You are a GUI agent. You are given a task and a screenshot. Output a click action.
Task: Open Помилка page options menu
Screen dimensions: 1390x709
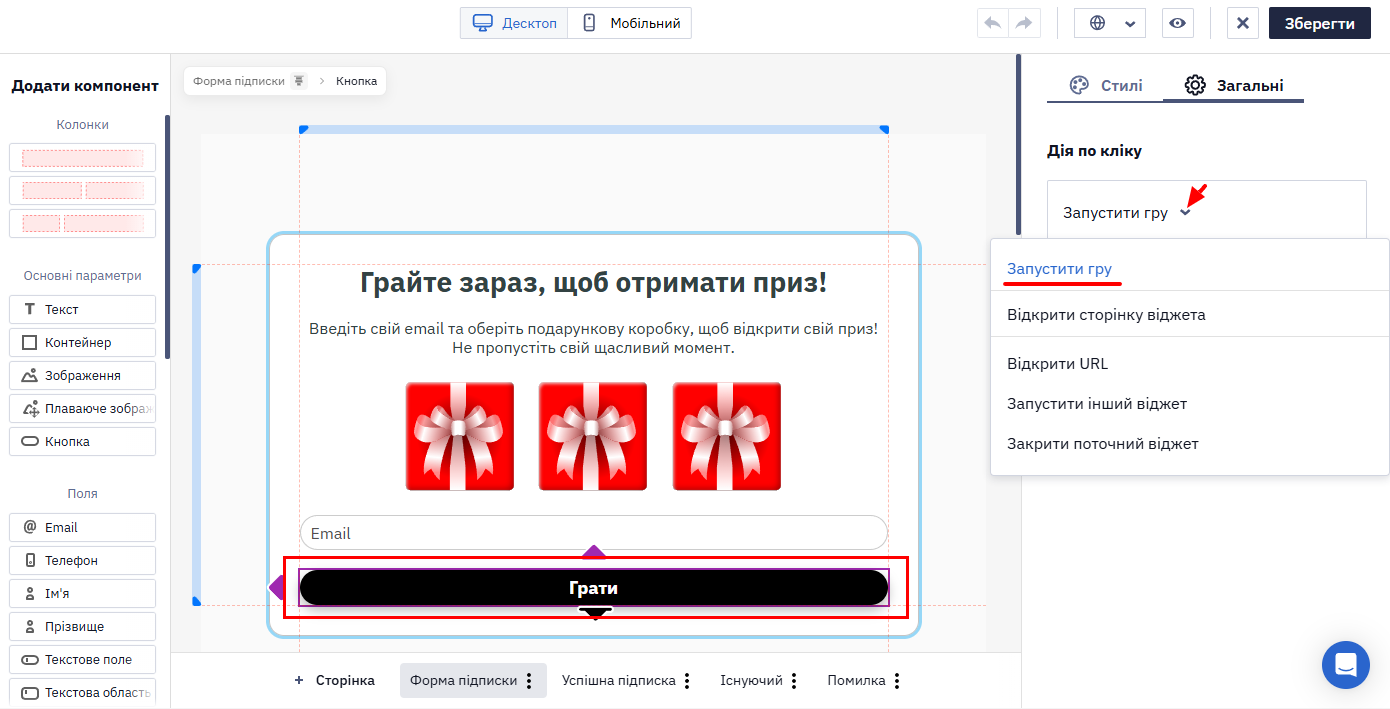[897, 681]
